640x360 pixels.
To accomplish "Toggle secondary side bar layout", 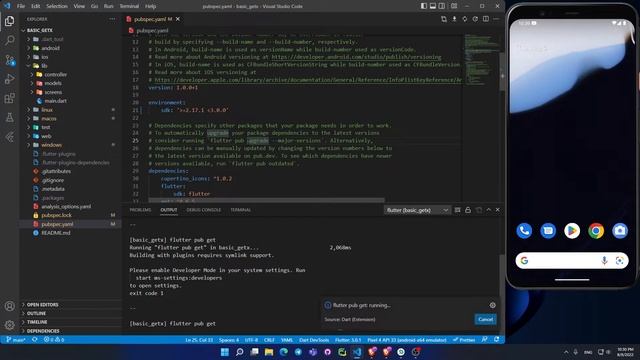I will pos(442,6).
